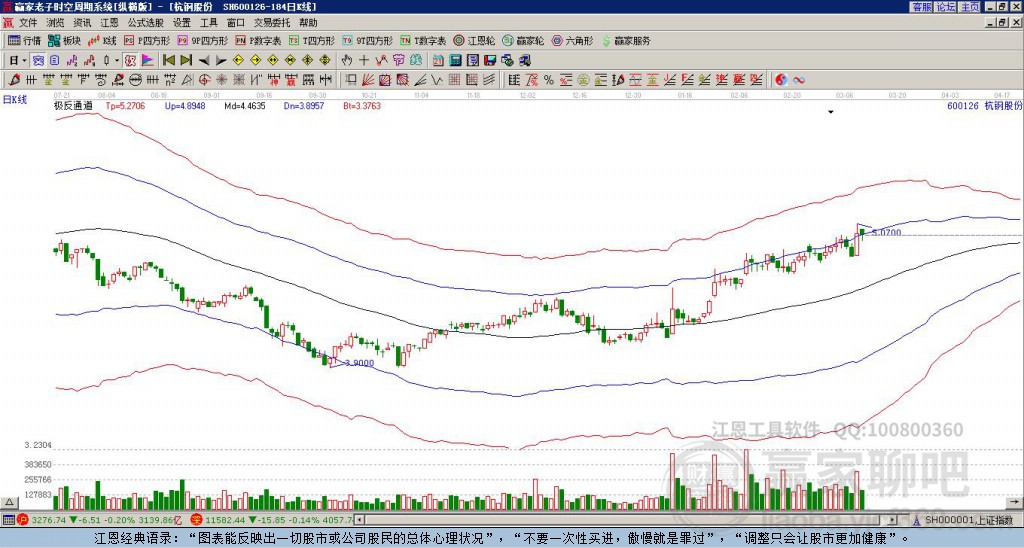
Task: Click the 主页 button in title bar
Action: pos(970,7)
